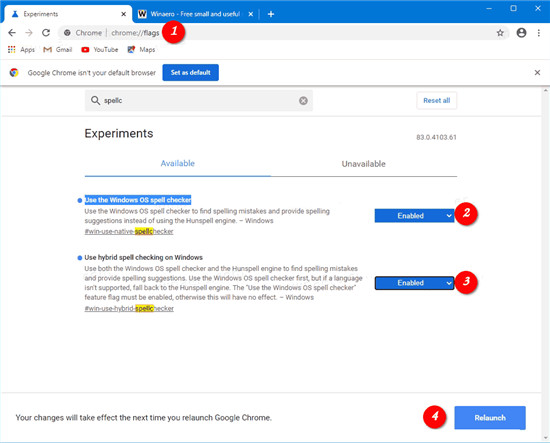
Task: Click 'Use the Windows OS spell checker' title
Action: [x=138, y=200]
